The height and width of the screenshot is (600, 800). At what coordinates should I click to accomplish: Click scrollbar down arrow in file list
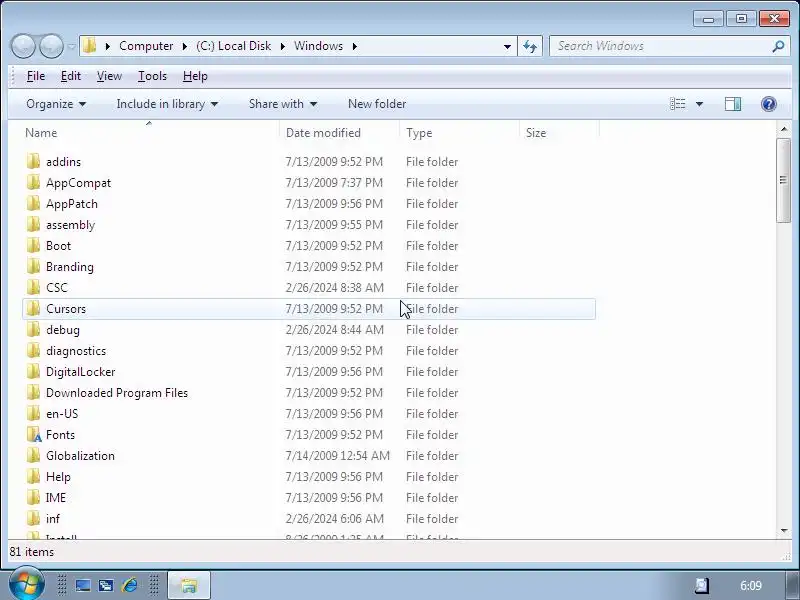coord(784,531)
